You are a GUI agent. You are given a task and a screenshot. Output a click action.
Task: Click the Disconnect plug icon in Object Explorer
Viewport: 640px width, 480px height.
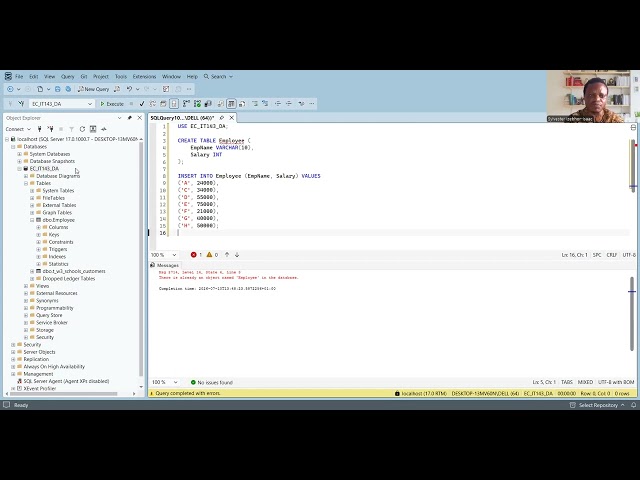tap(50, 129)
